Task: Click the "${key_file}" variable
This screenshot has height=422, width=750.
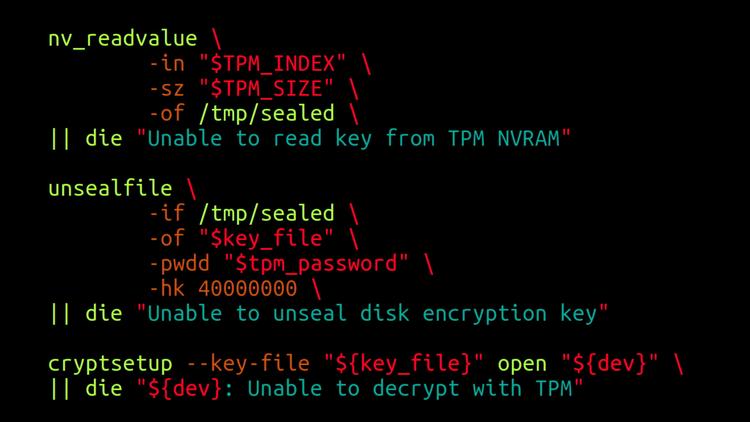Action: pos(404,364)
